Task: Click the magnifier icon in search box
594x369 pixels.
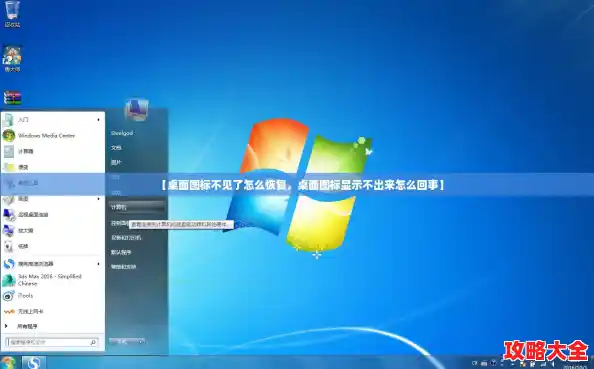Action: (93, 342)
